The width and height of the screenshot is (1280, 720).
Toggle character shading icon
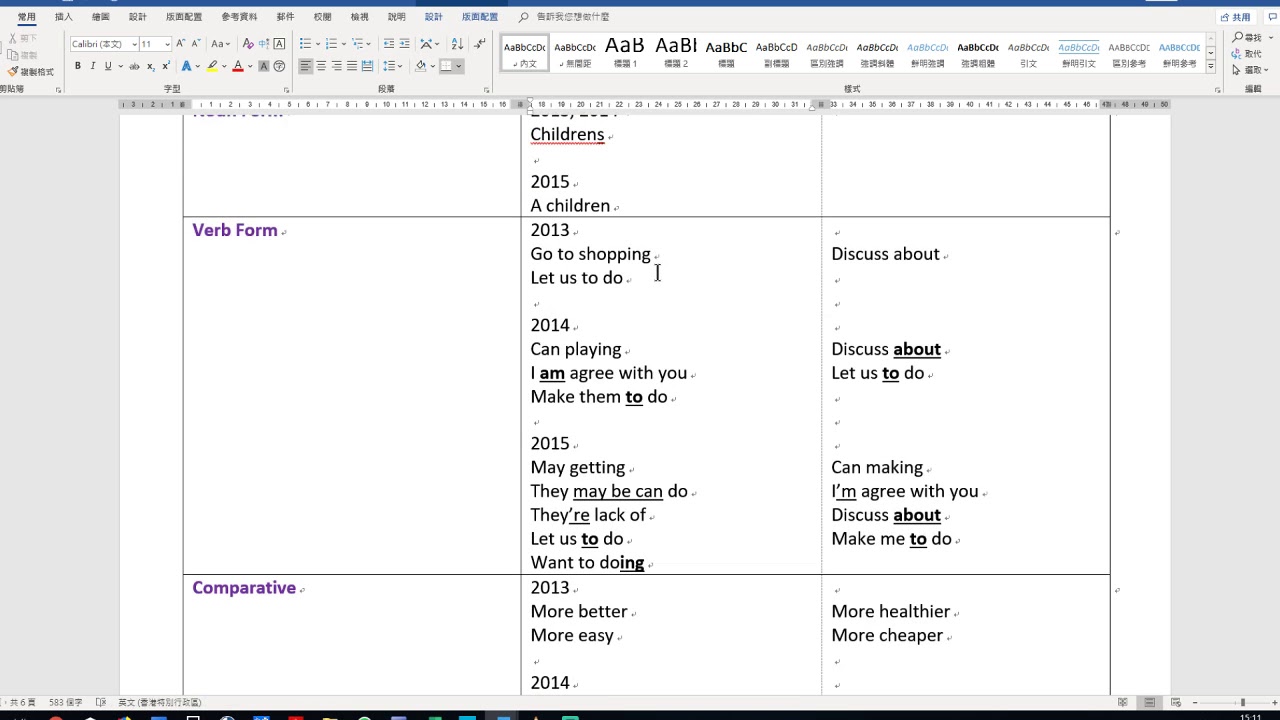264,66
